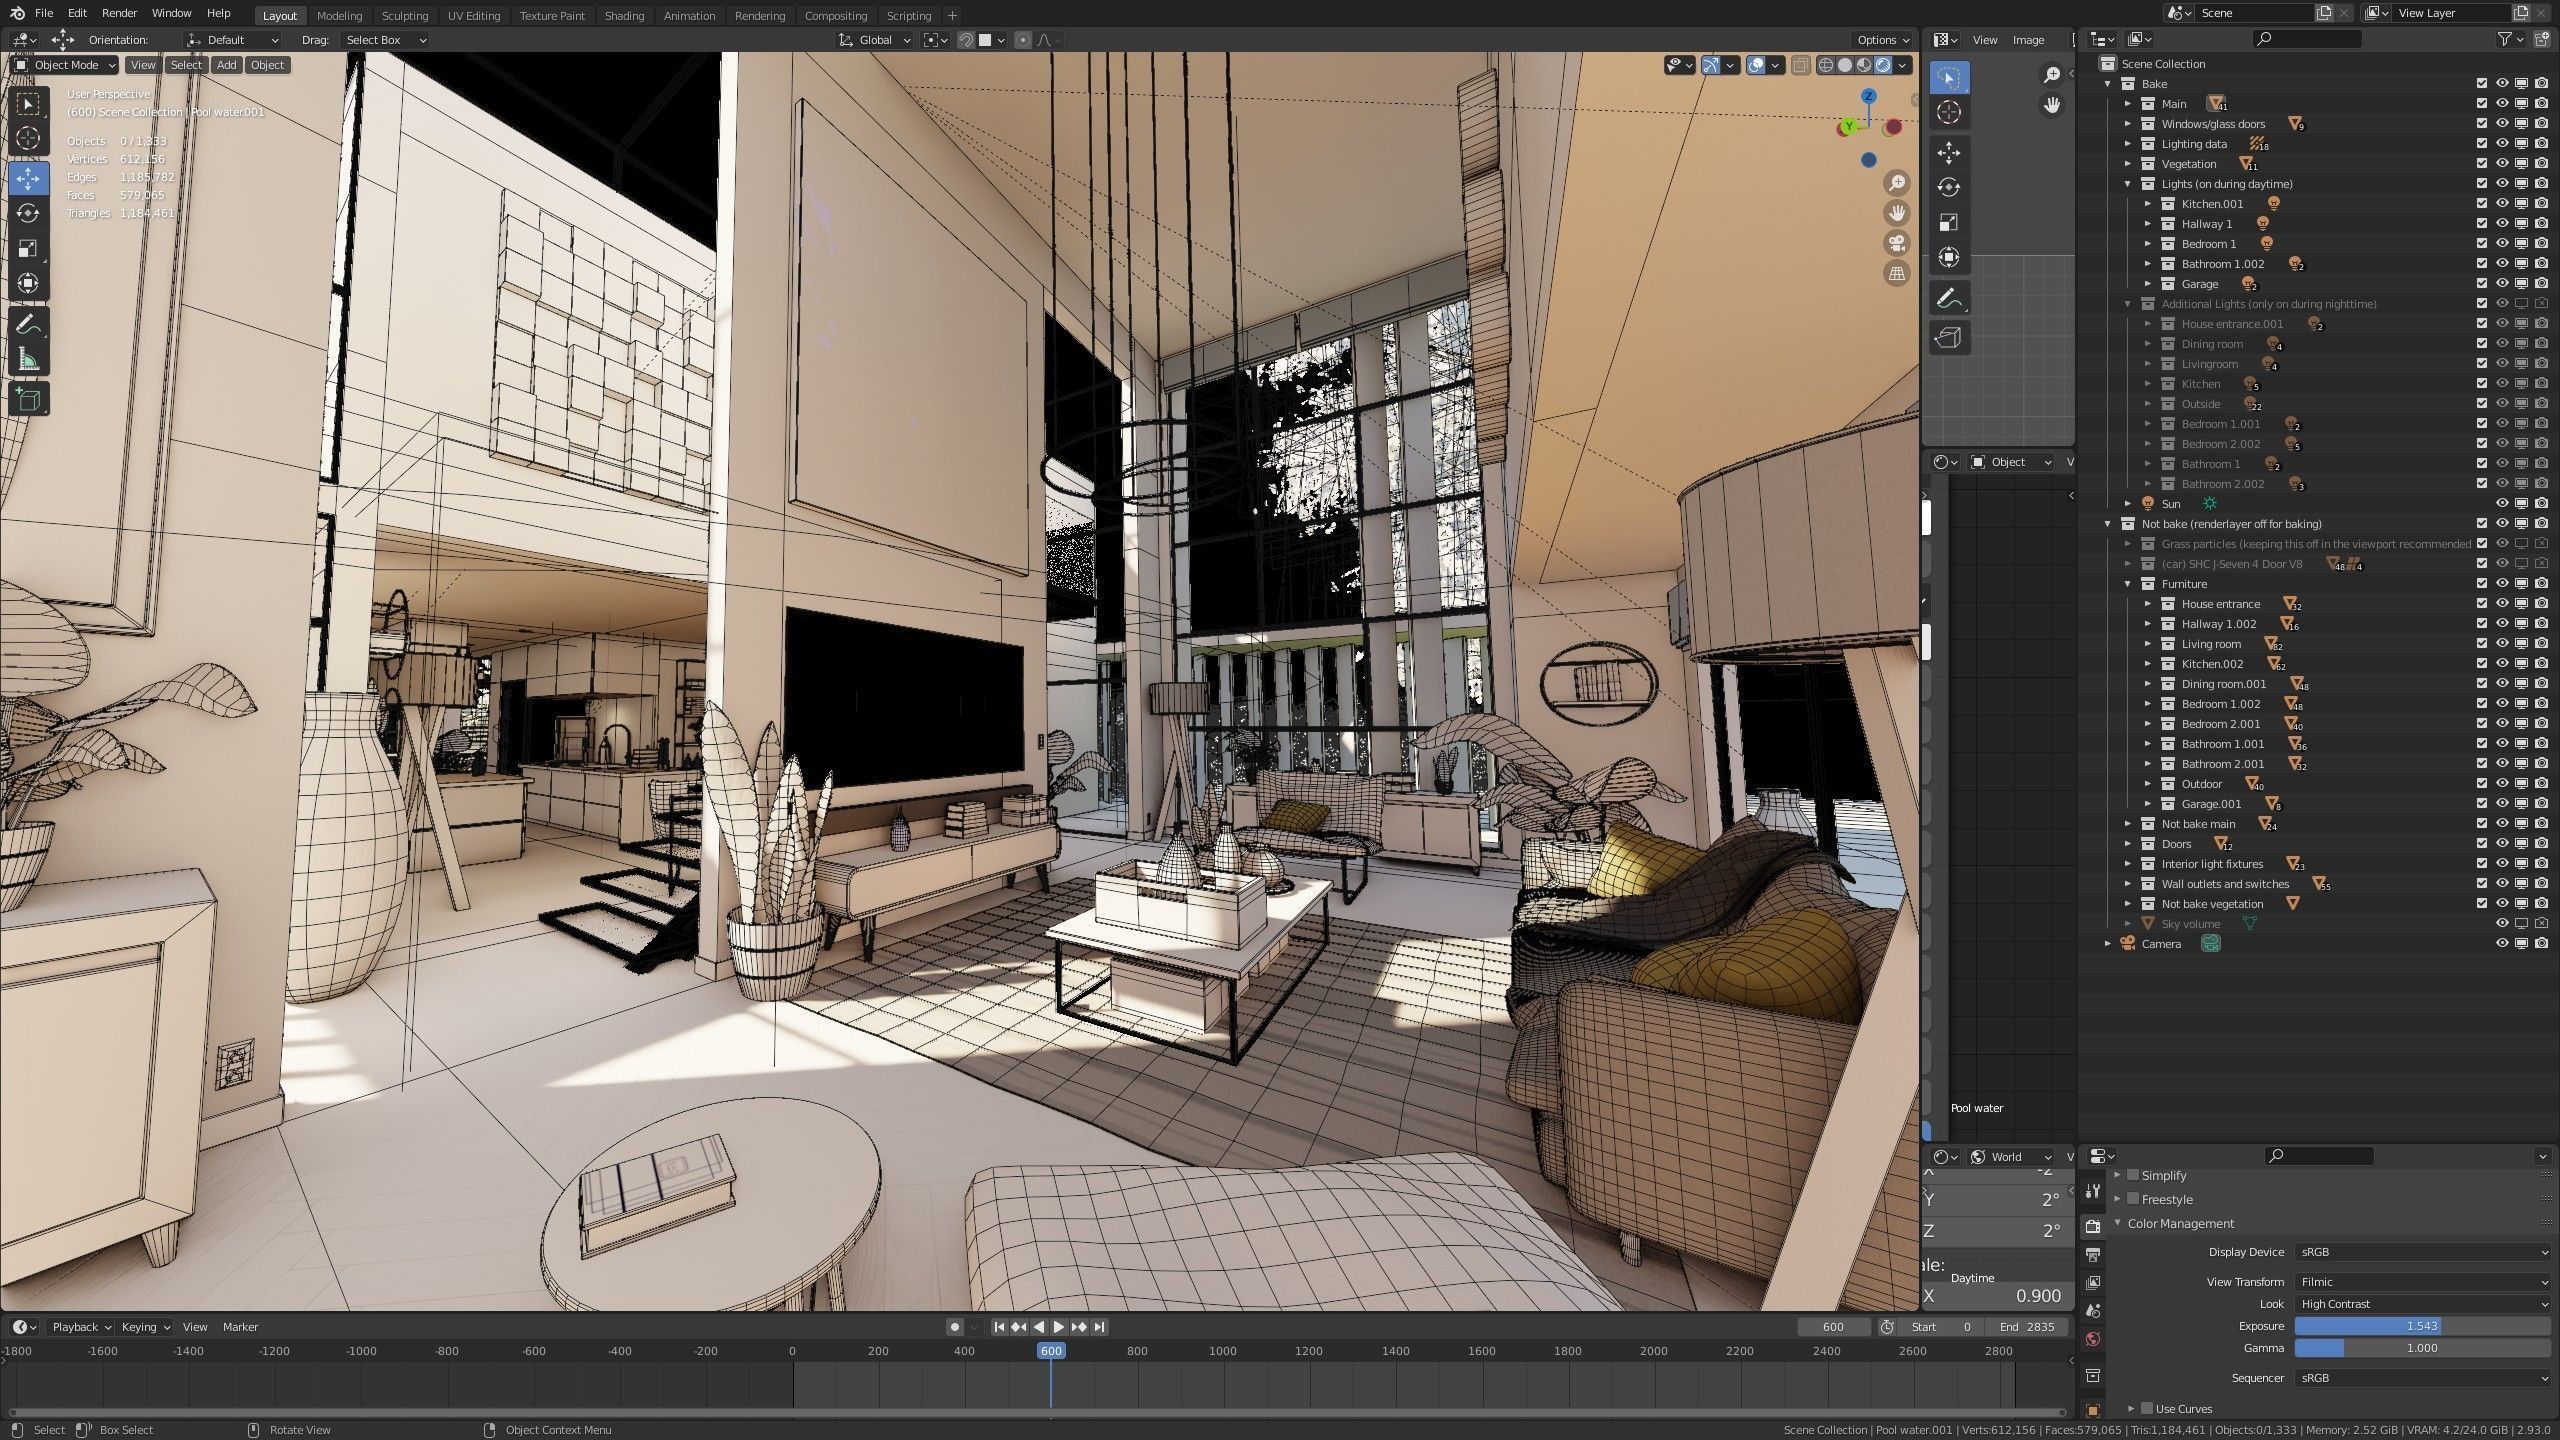Expand the Windows/glass doors collection

[x=2128, y=124]
